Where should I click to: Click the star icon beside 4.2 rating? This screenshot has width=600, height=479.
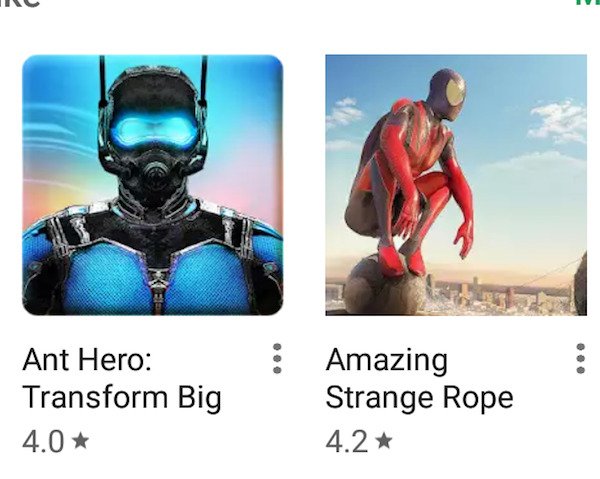[x=384, y=440]
